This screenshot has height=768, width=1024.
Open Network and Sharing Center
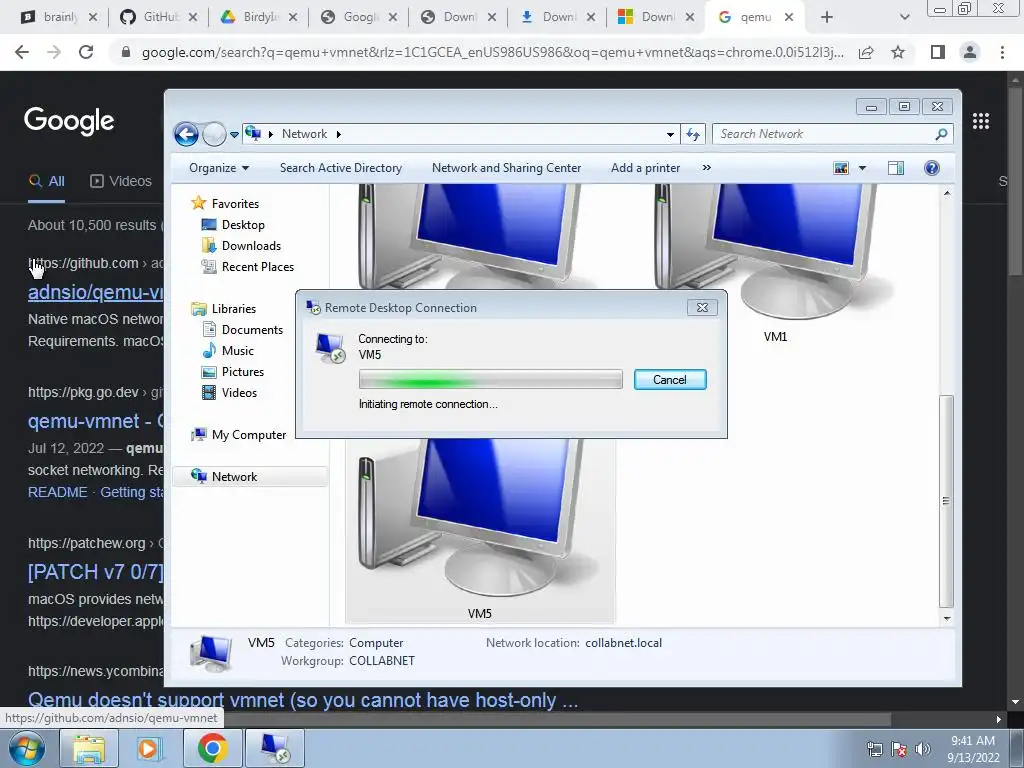(x=506, y=168)
